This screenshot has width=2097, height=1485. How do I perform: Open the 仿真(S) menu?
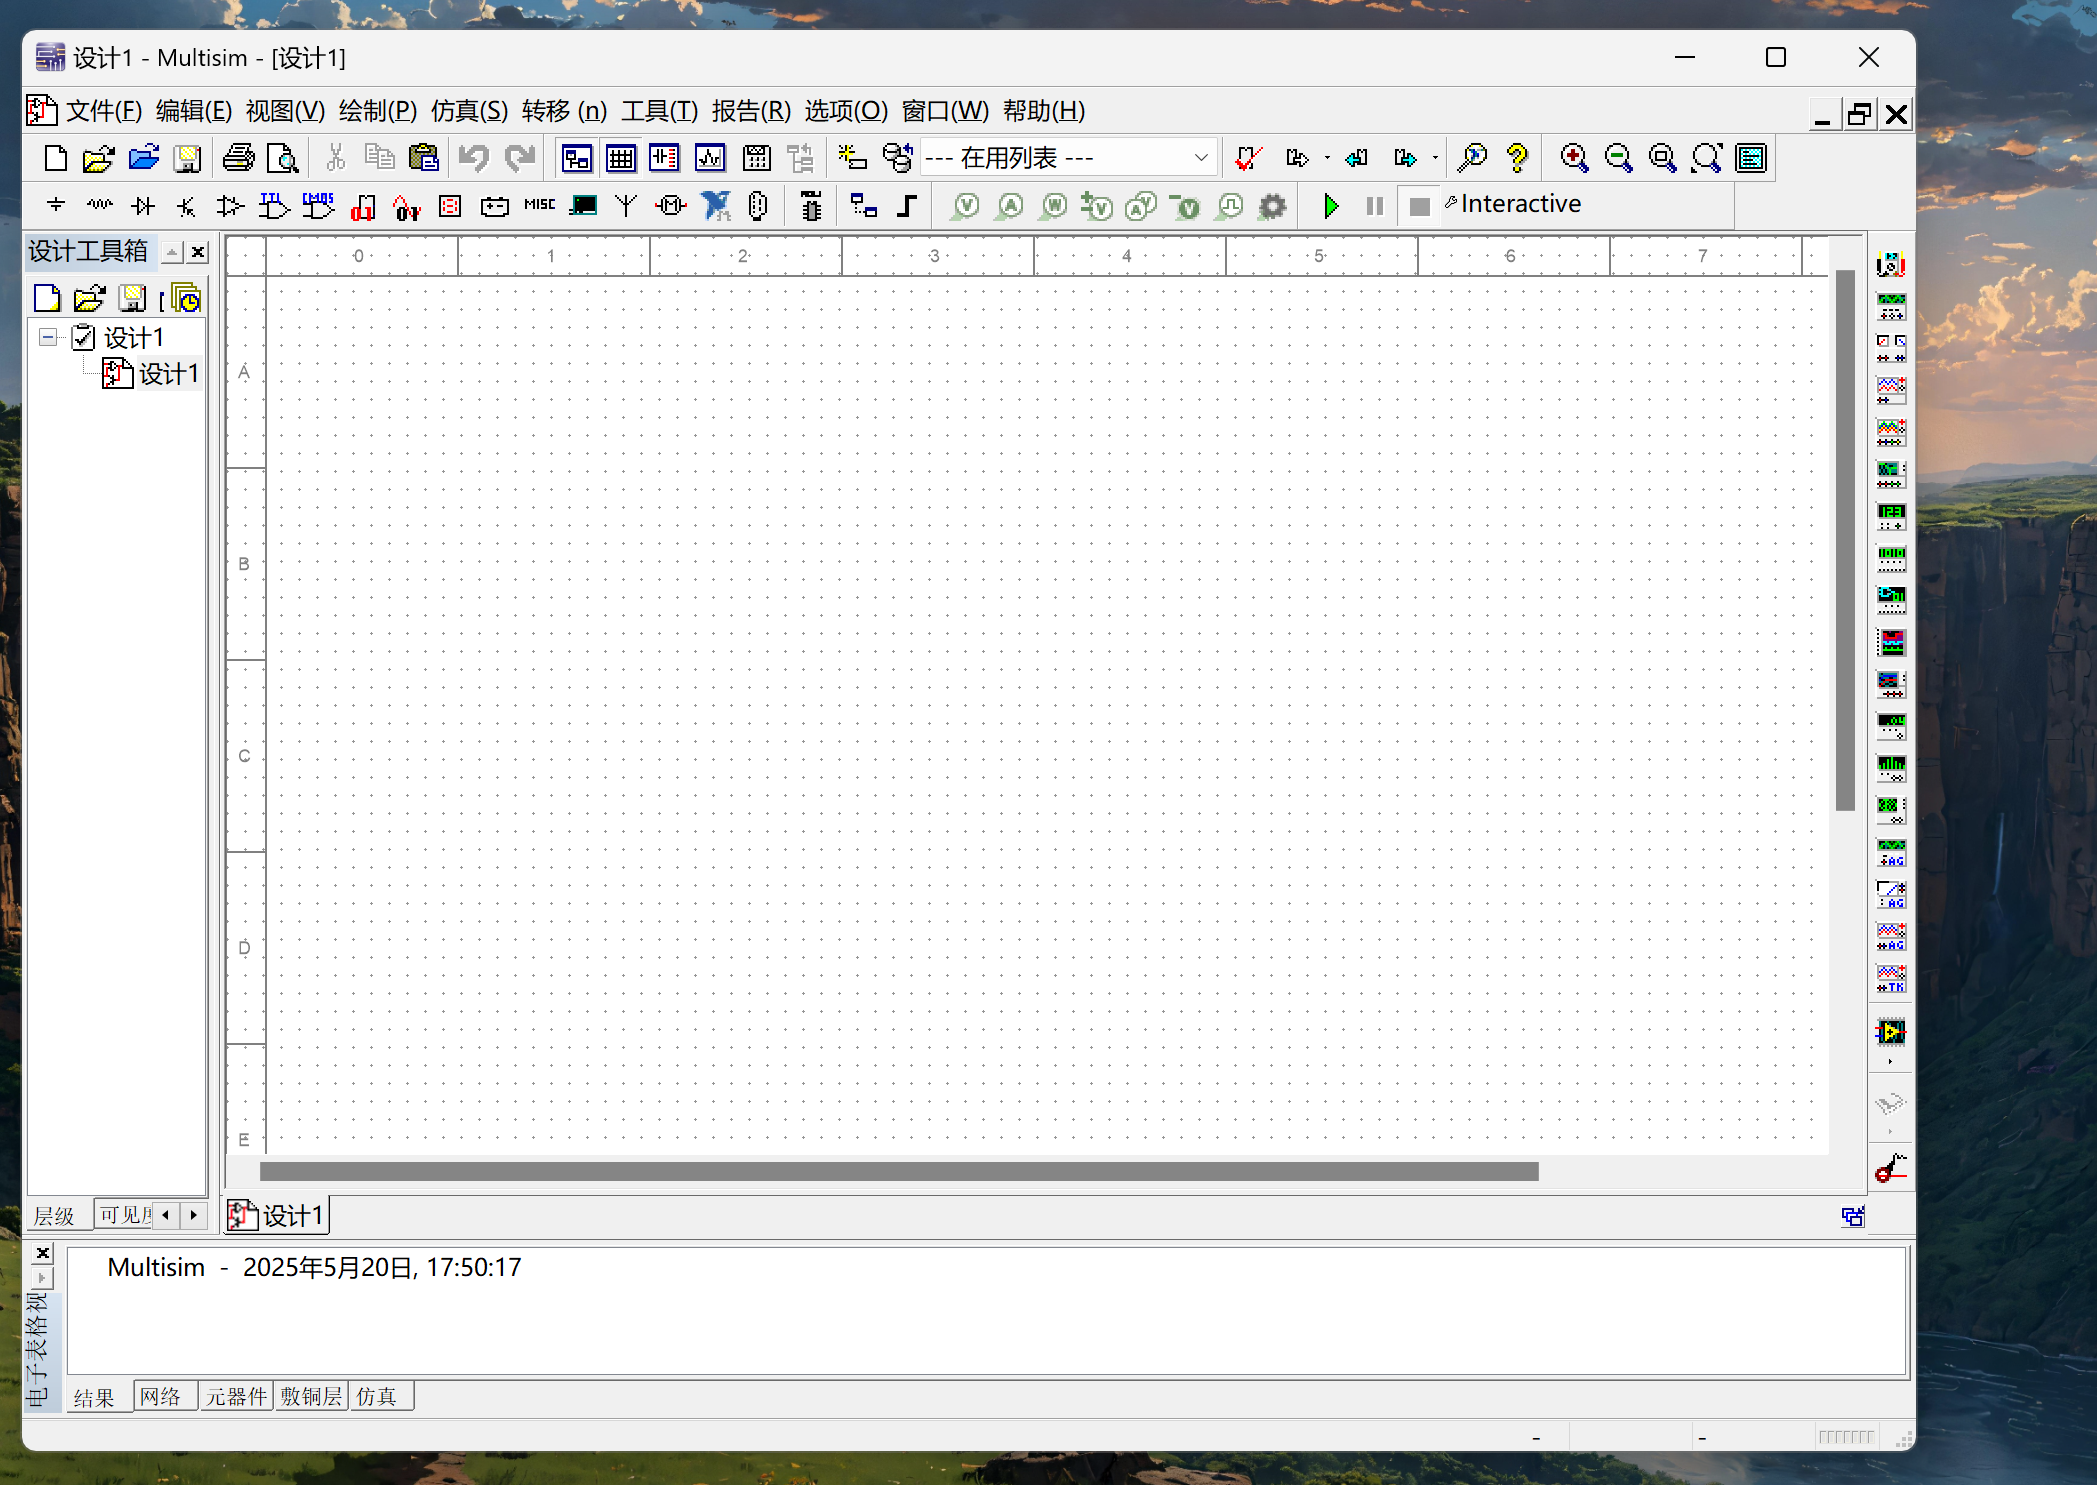[x=469, y=111]
